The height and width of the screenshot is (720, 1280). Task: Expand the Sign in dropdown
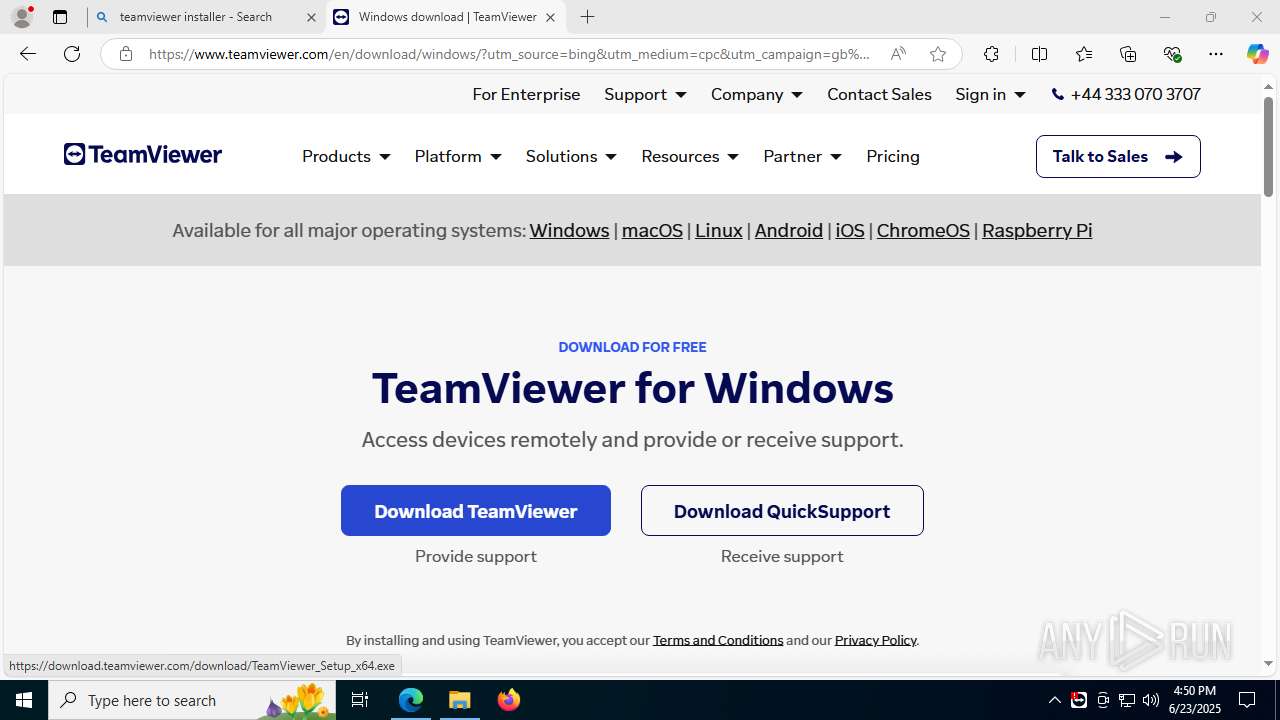[x=990, y=94]
